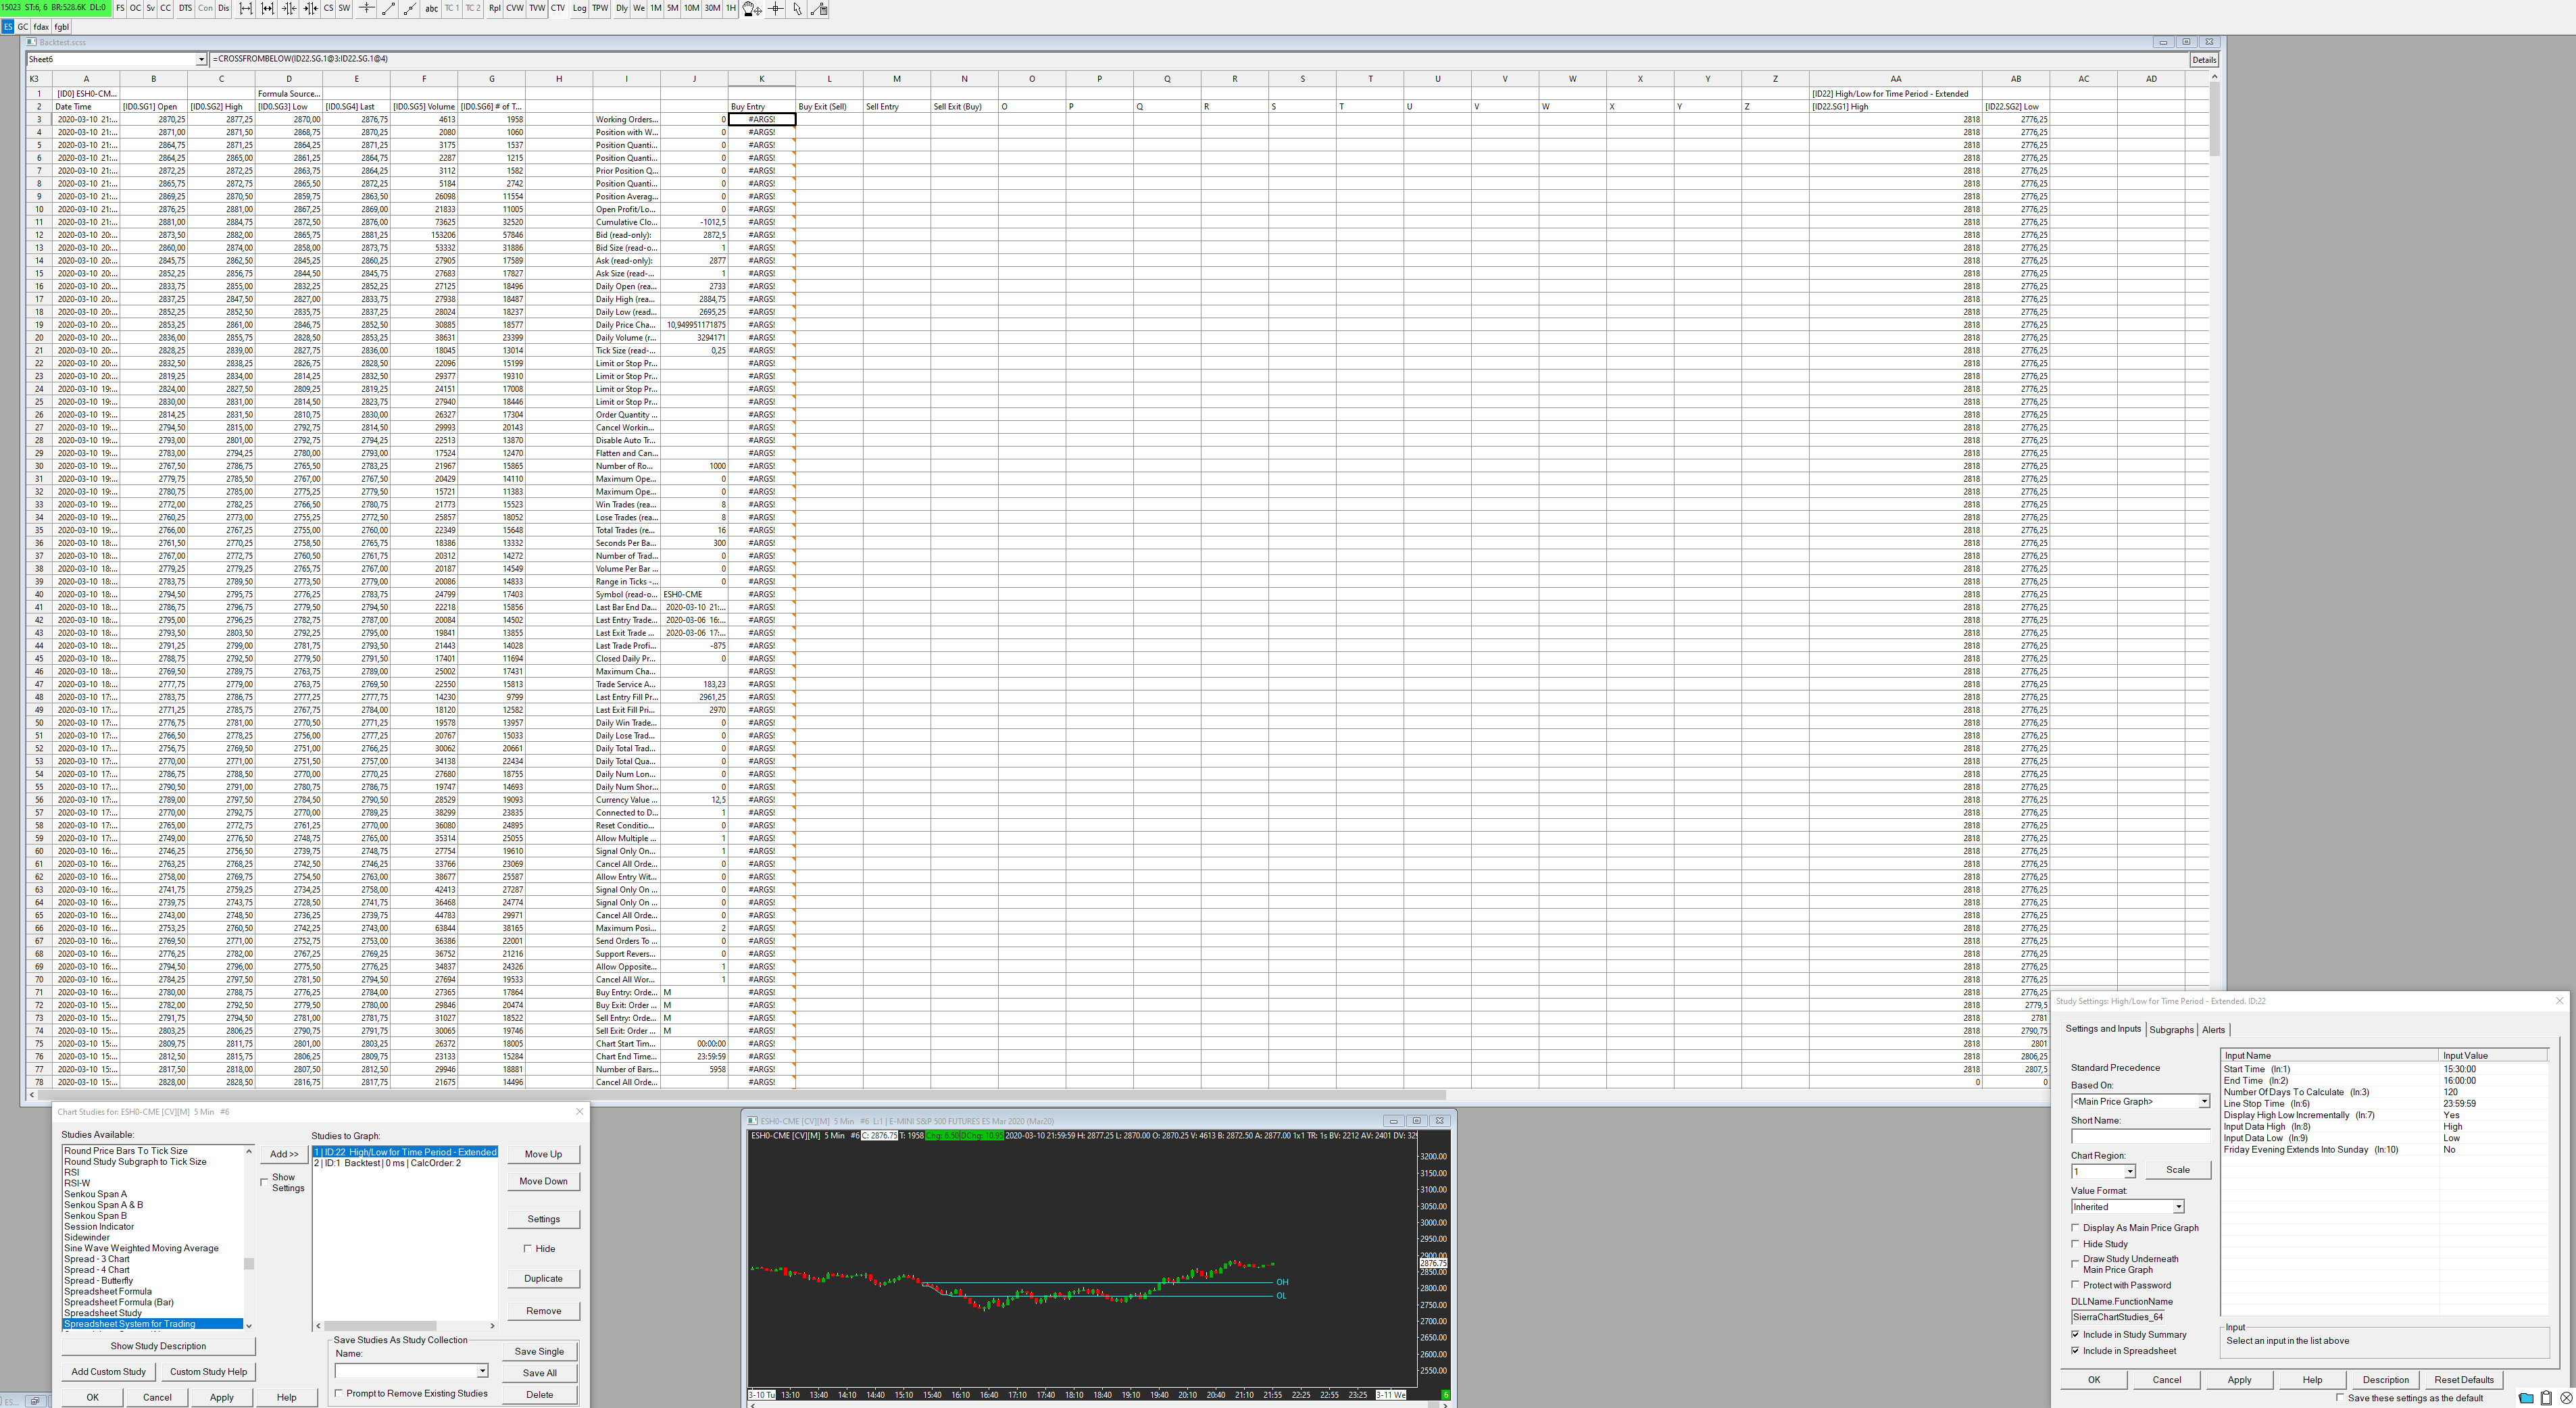
Task: Select the first diagonal line drawing tool
Action: [x=388, y=8]
